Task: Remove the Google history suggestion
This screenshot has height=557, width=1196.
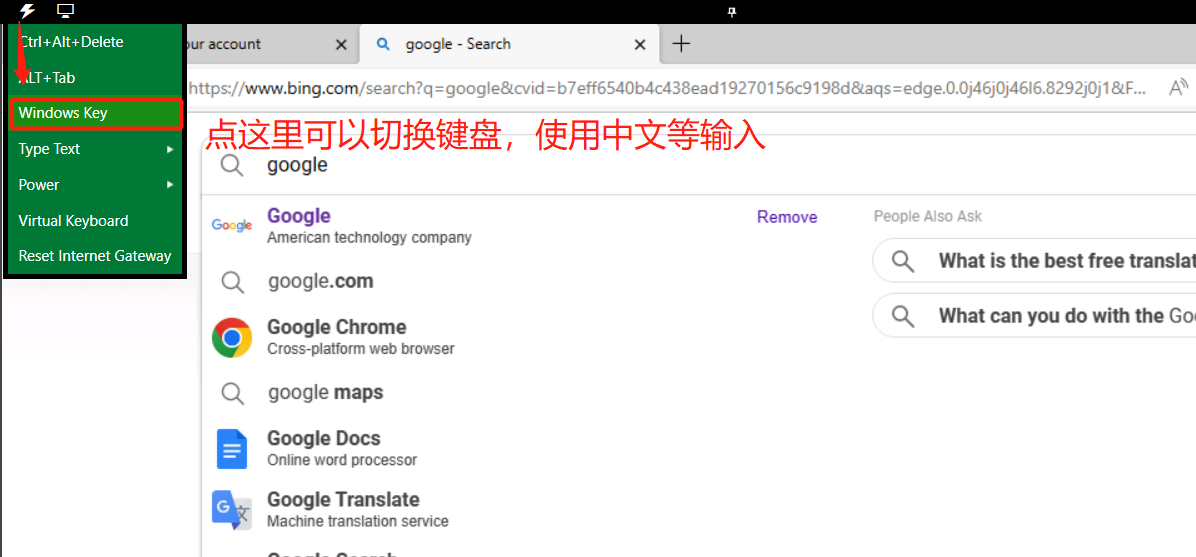Action: [786, 217]
